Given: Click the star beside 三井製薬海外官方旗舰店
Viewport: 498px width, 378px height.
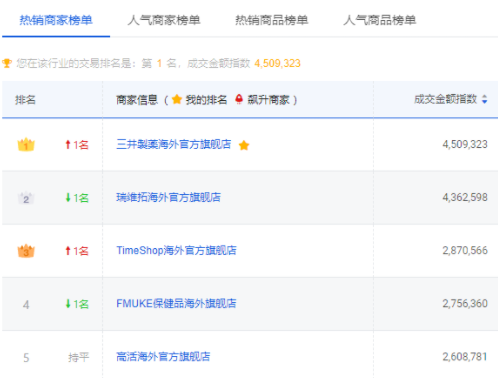Looking at the screenshot, I should [244, 145].
